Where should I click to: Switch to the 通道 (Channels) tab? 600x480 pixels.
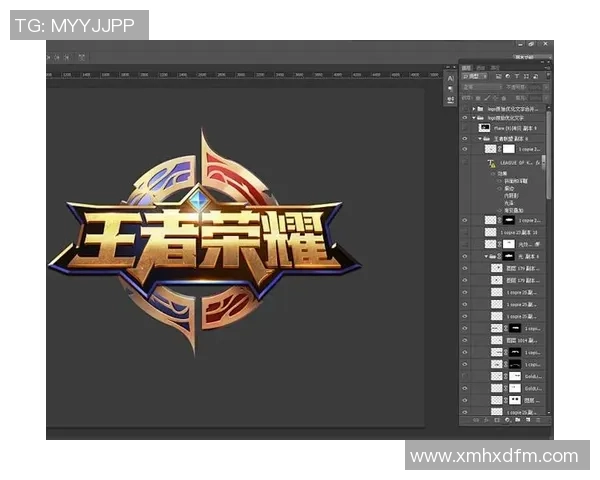coord(481,68)
